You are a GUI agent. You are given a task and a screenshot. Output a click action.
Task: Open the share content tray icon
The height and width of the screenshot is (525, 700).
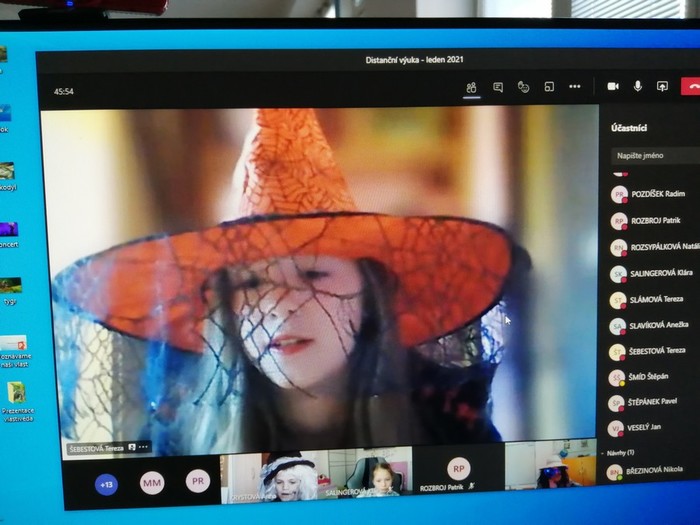coord(662,87)
